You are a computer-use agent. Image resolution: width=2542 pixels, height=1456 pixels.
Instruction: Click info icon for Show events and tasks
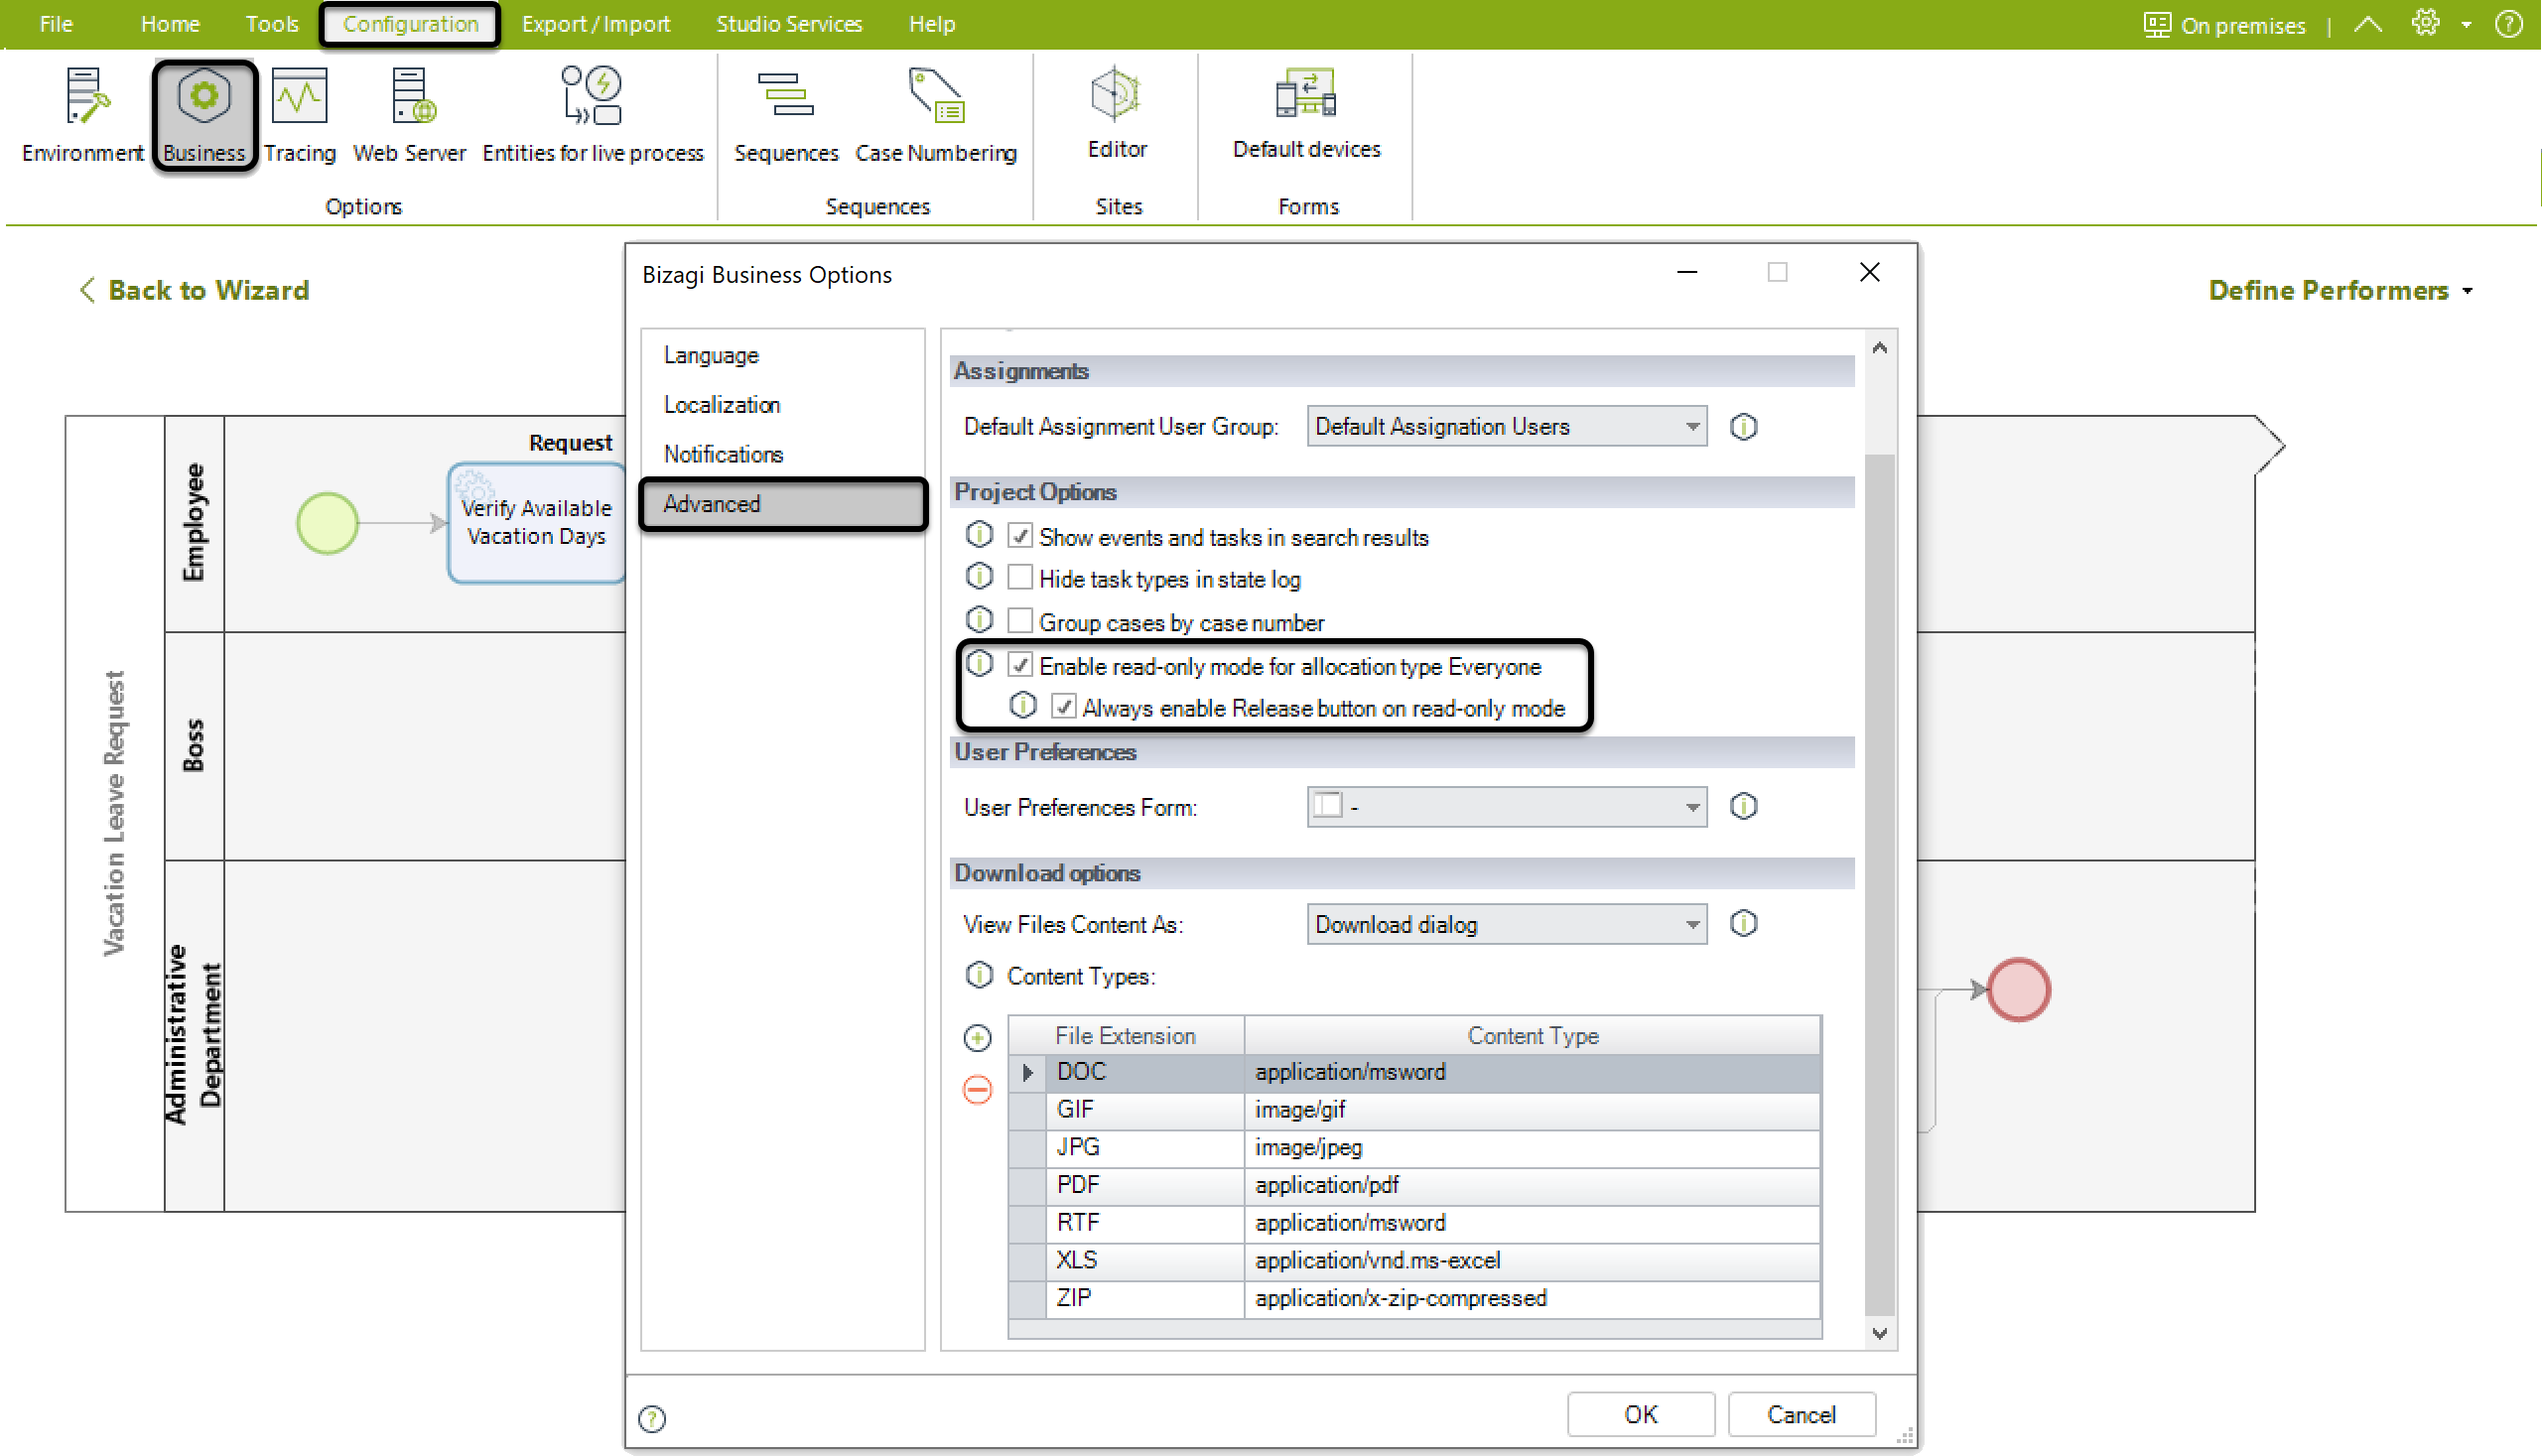click(979, 535)
